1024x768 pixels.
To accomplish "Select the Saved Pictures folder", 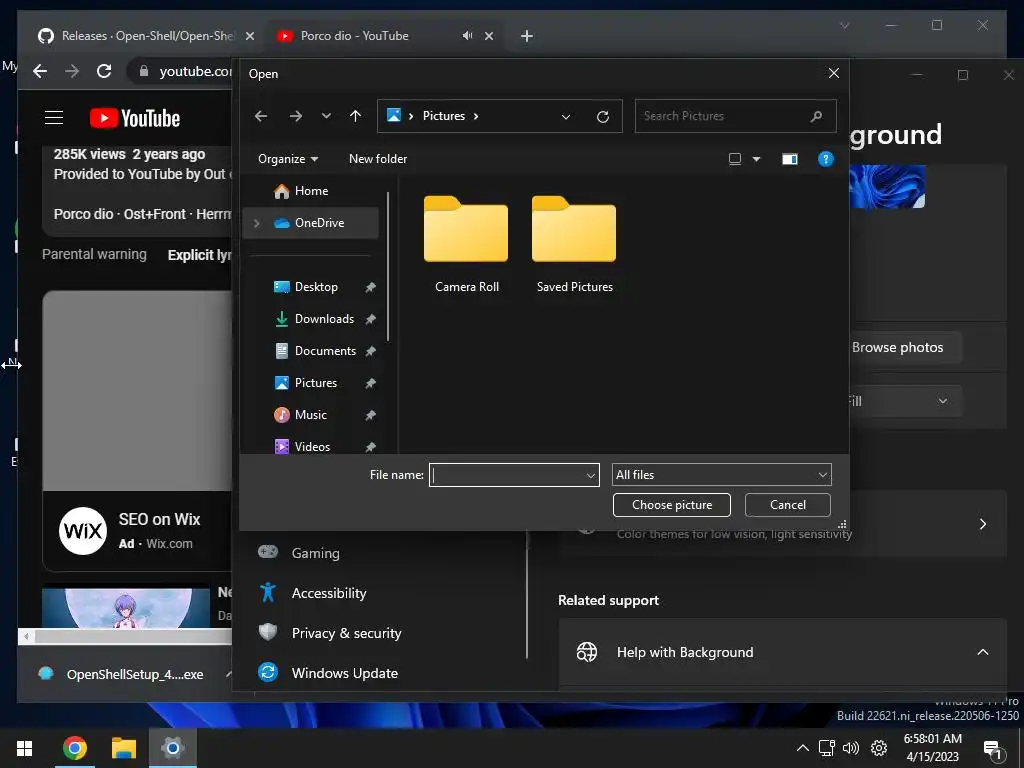I will pyautogui.click(x=574, y=244).
